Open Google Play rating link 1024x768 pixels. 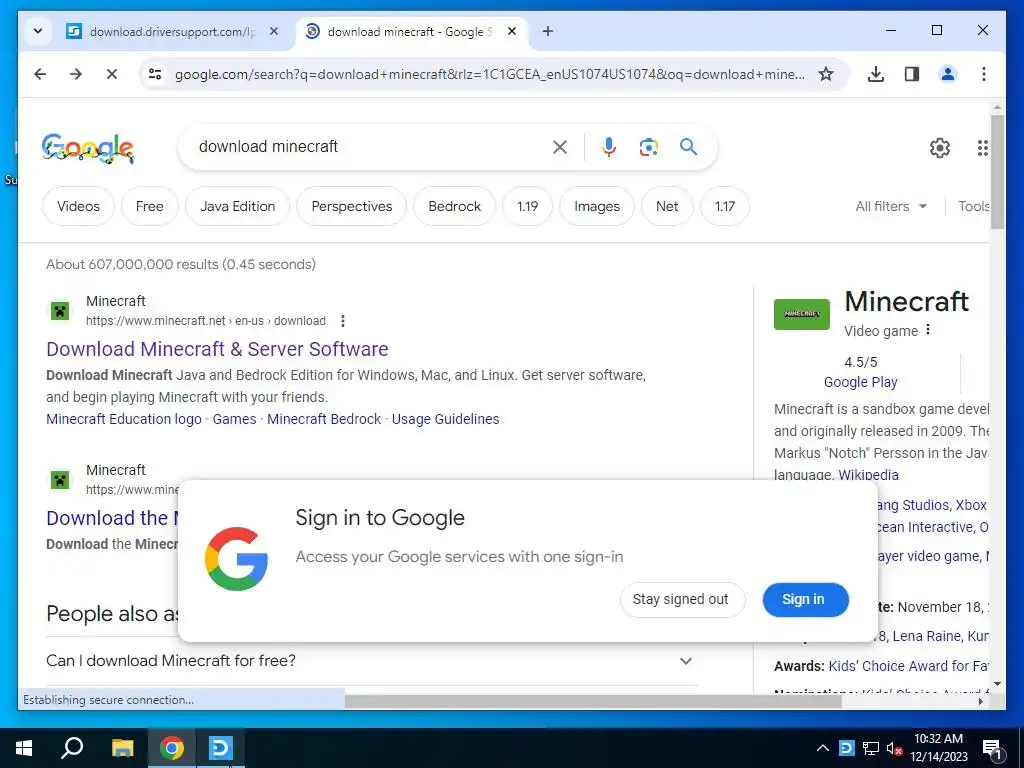click(x=860, y=382)
